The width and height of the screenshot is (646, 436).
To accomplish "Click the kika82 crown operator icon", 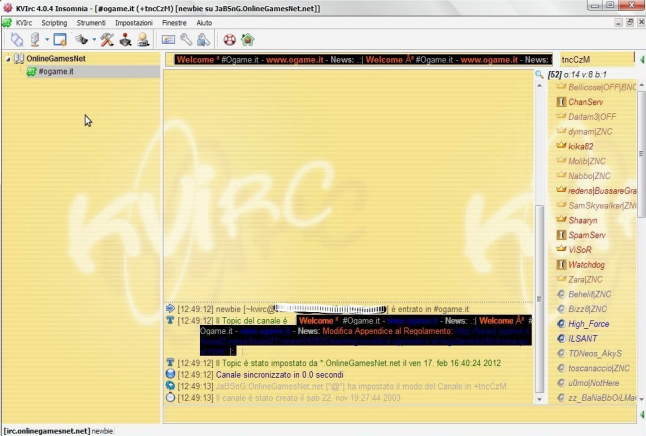I will tap(561, 145).
